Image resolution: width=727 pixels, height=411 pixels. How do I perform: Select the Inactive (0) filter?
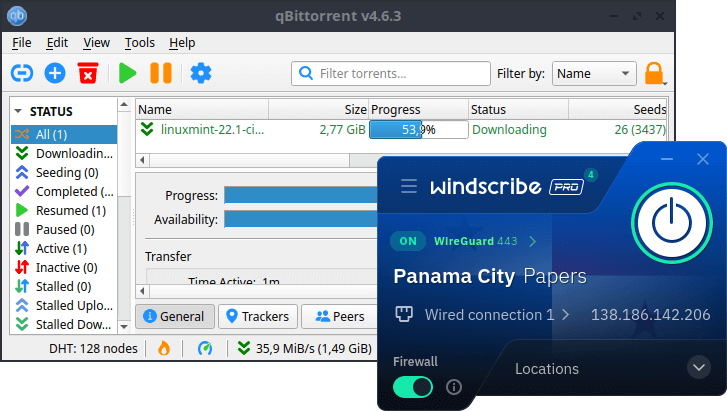click(x=64, y=268)
